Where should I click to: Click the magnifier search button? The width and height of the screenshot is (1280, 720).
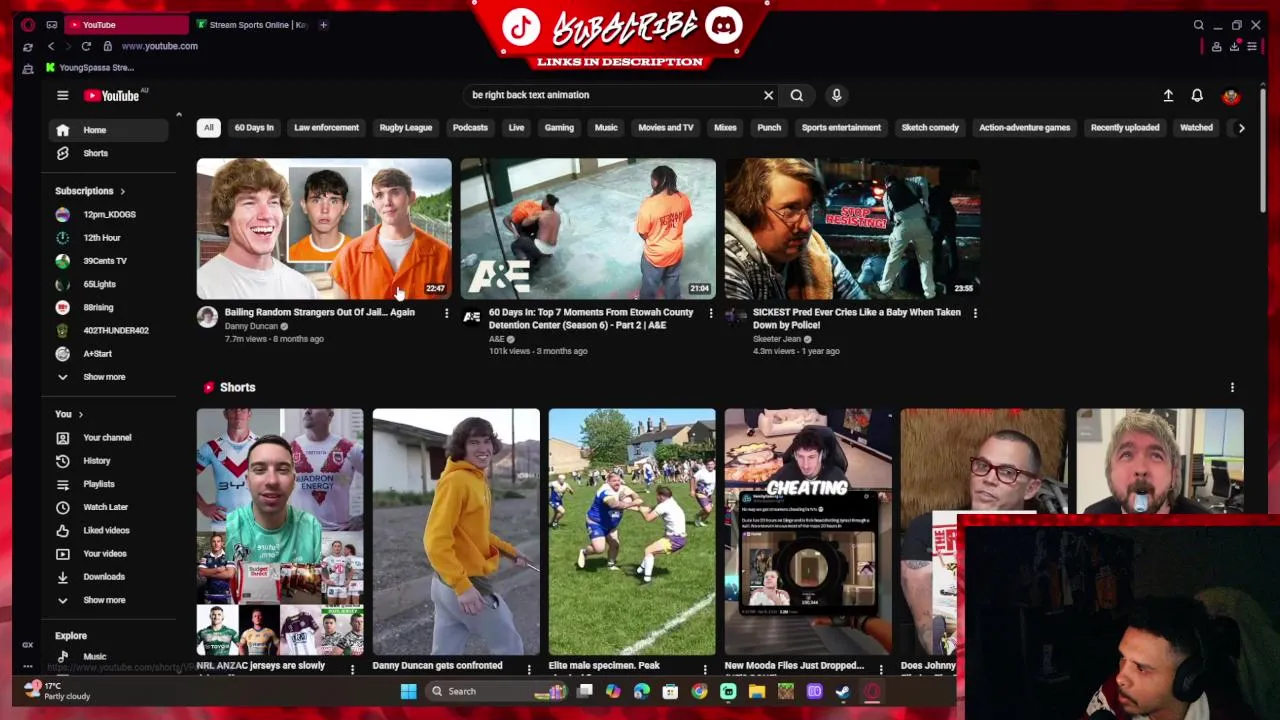(797, 95)
